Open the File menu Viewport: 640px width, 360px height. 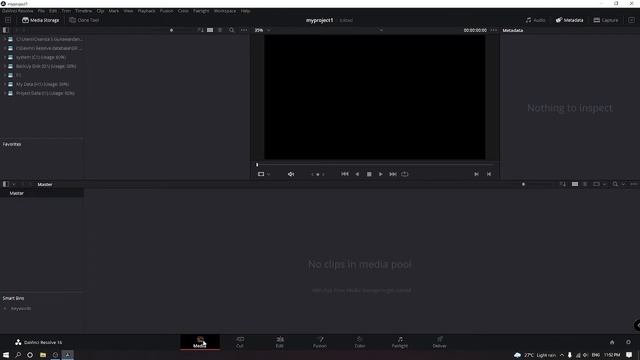pyautogui.click(x=41, y=11)
